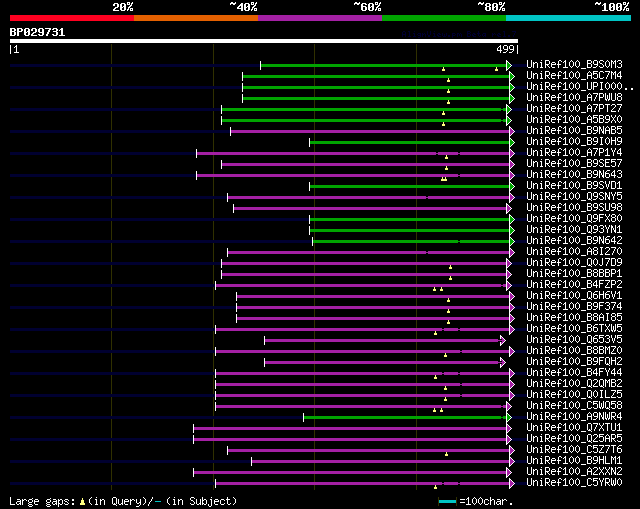
Task: Open hit UniRef100_B9S0M3
Action: (x=574, y=64)
